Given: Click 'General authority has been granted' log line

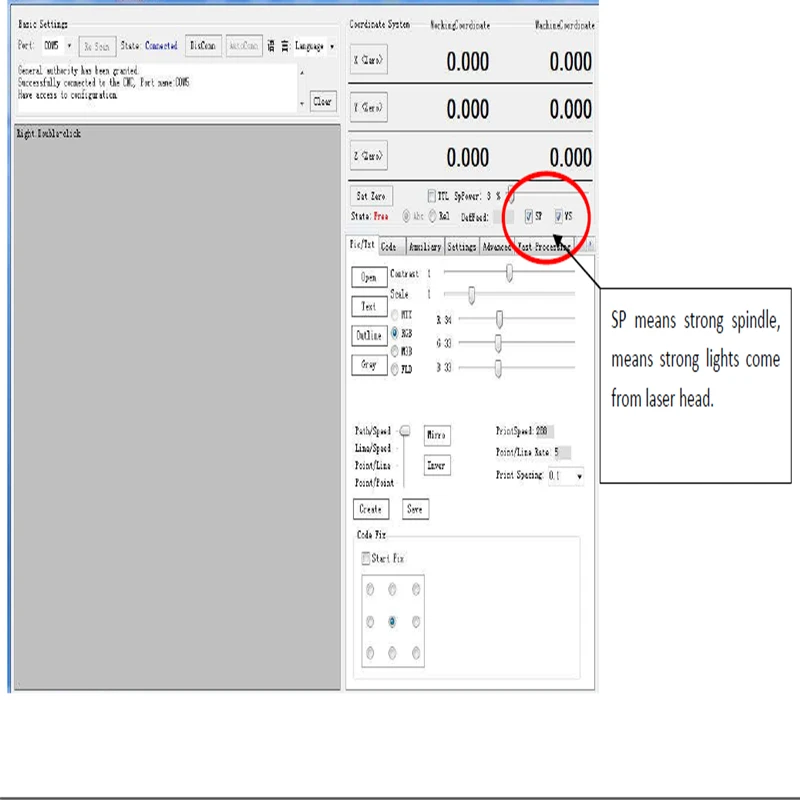Looking at the screenshot, I should [78, 70].
